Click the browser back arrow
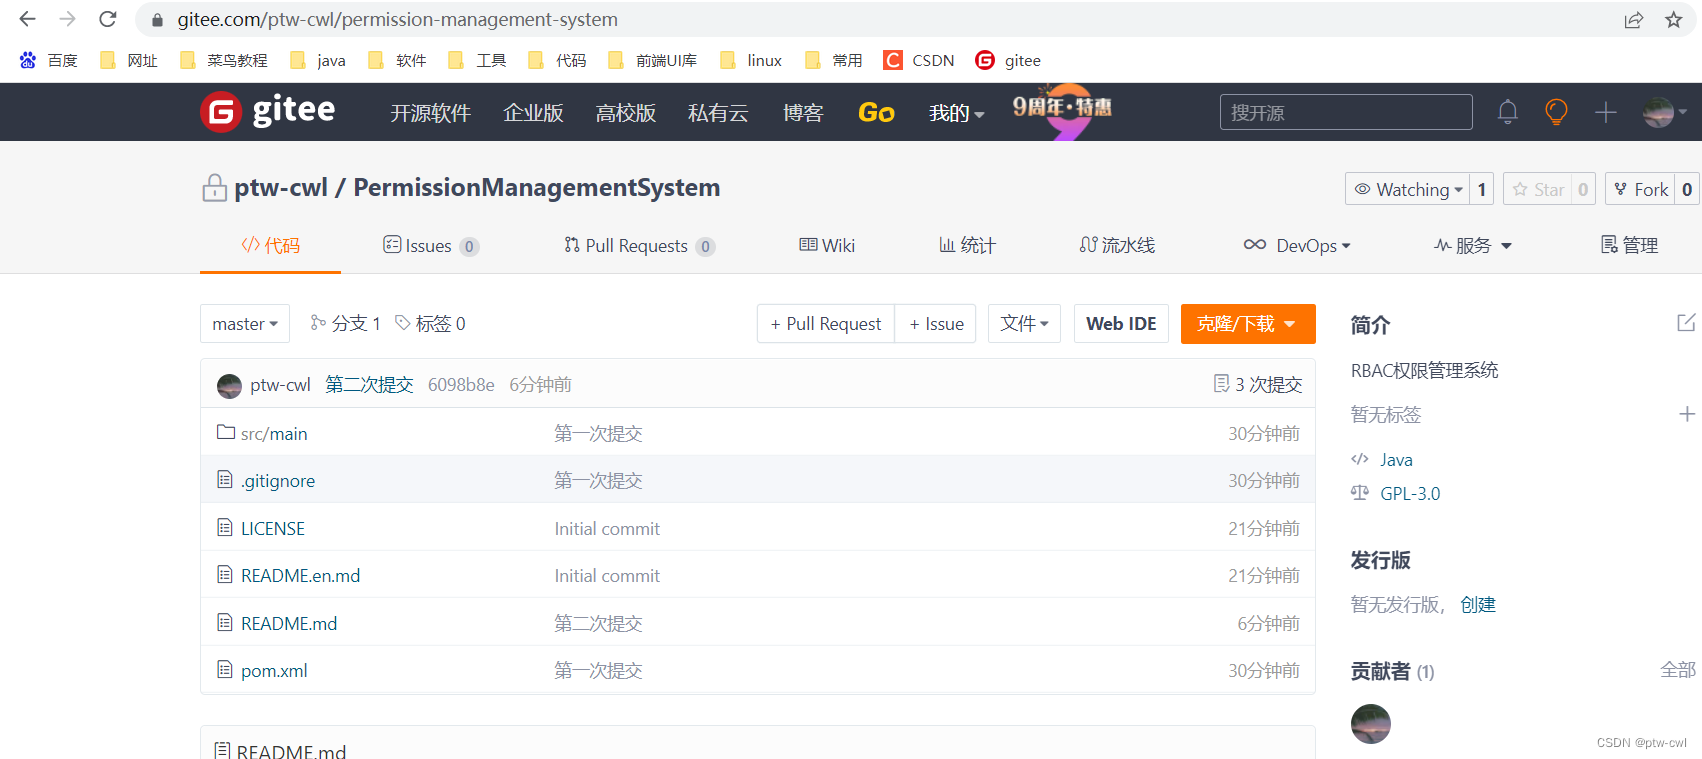The width and height of the screenshot is (1702, 759). click(27, 19)
